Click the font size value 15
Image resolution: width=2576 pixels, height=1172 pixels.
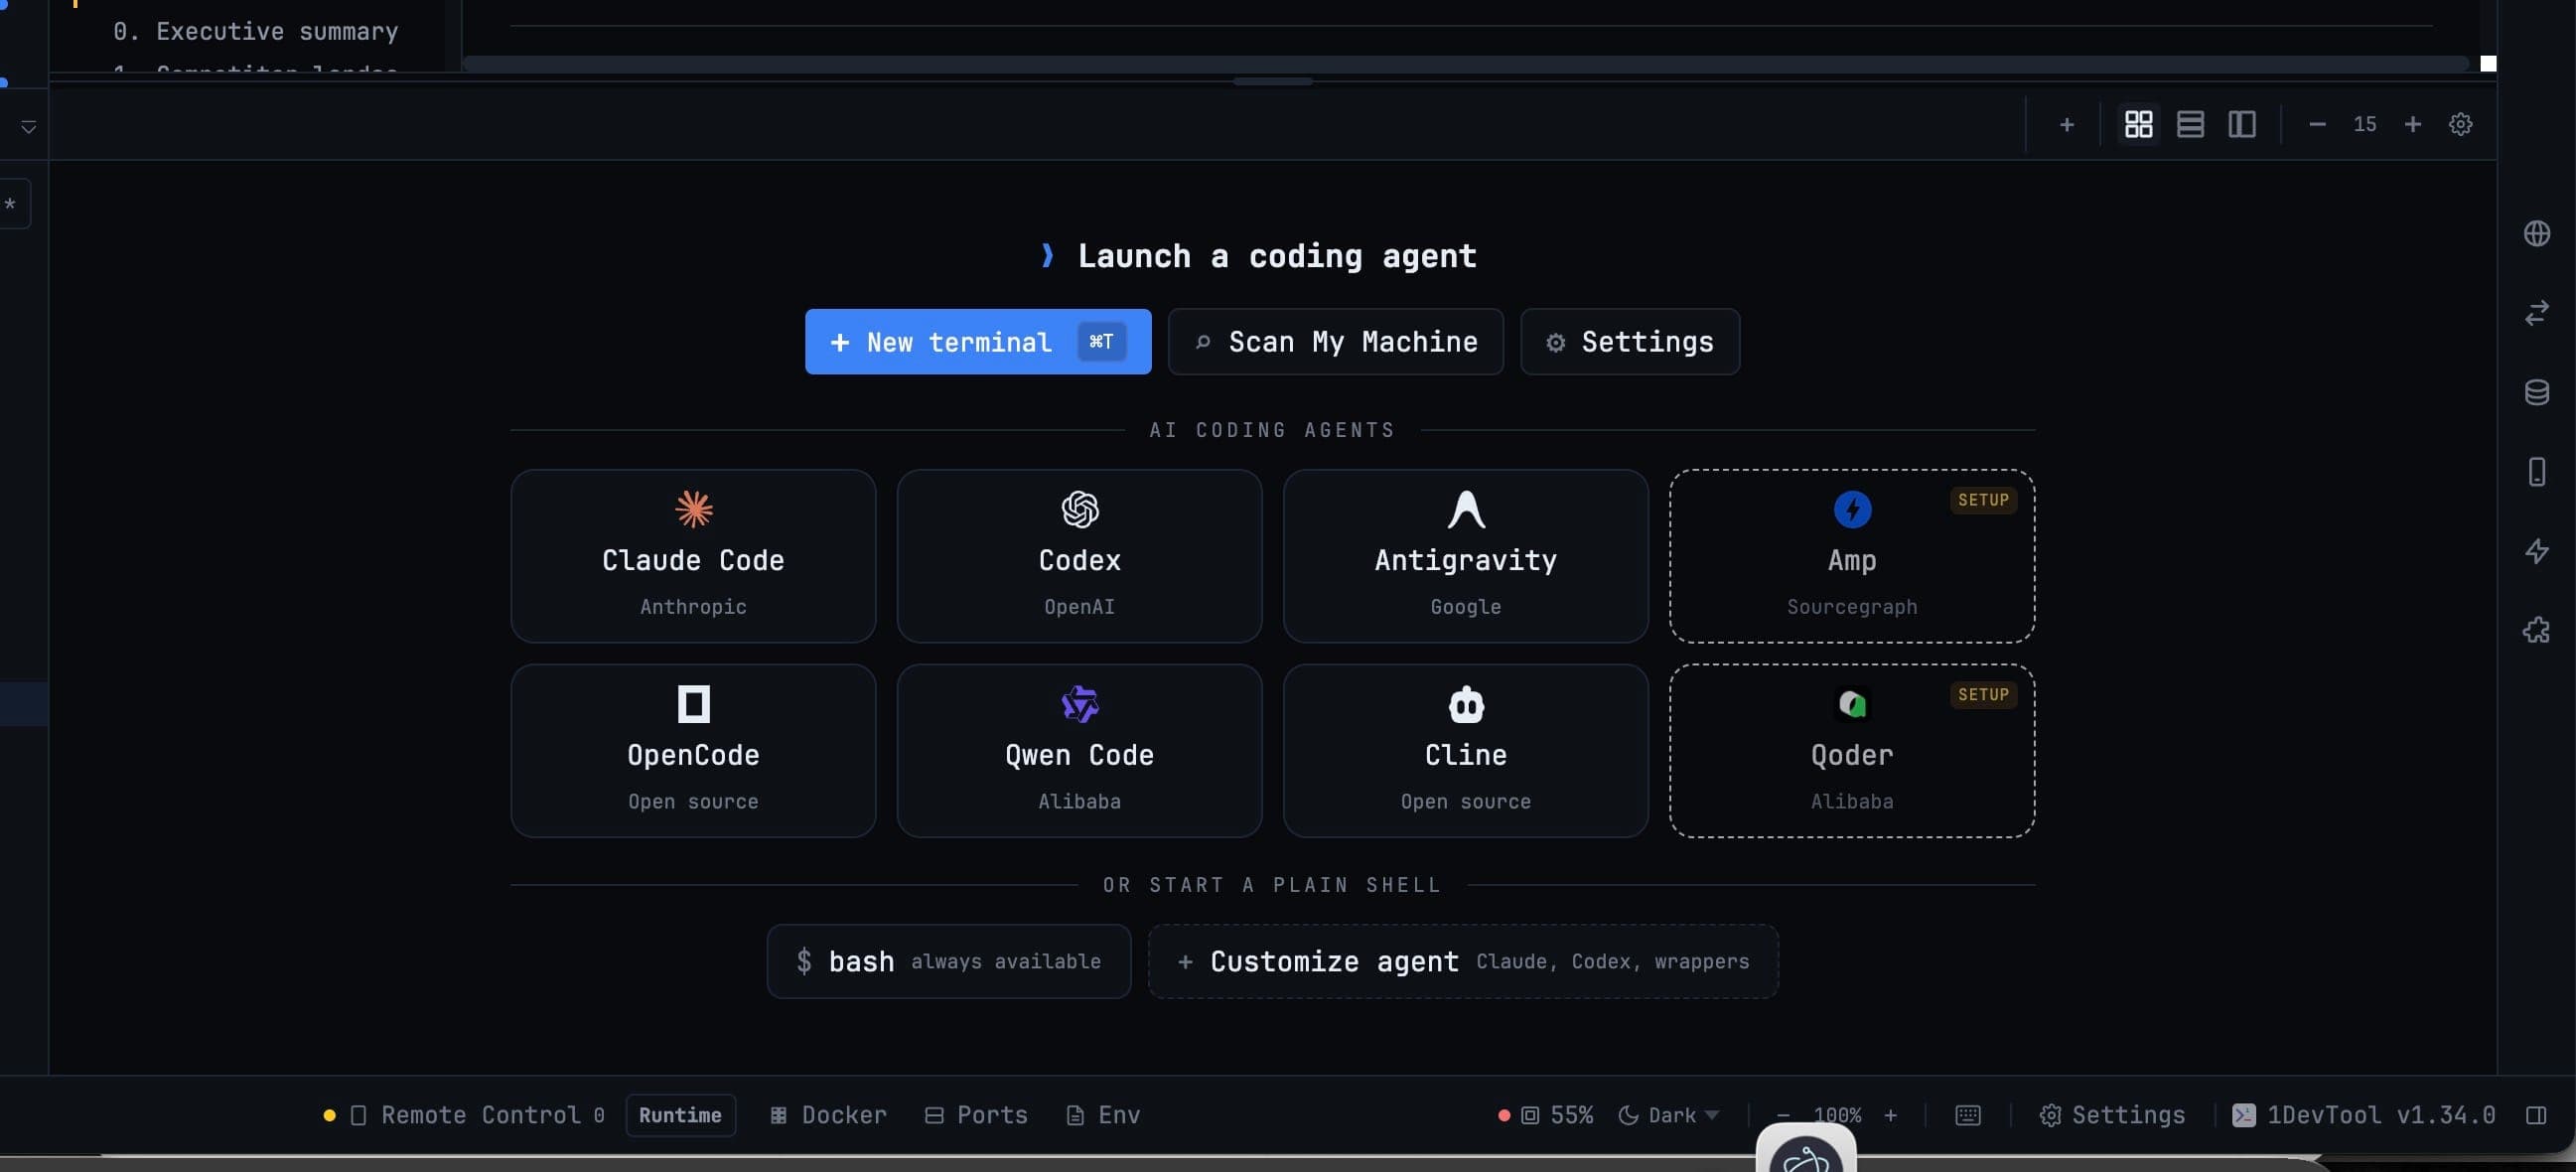click(x=2364, y=125)
